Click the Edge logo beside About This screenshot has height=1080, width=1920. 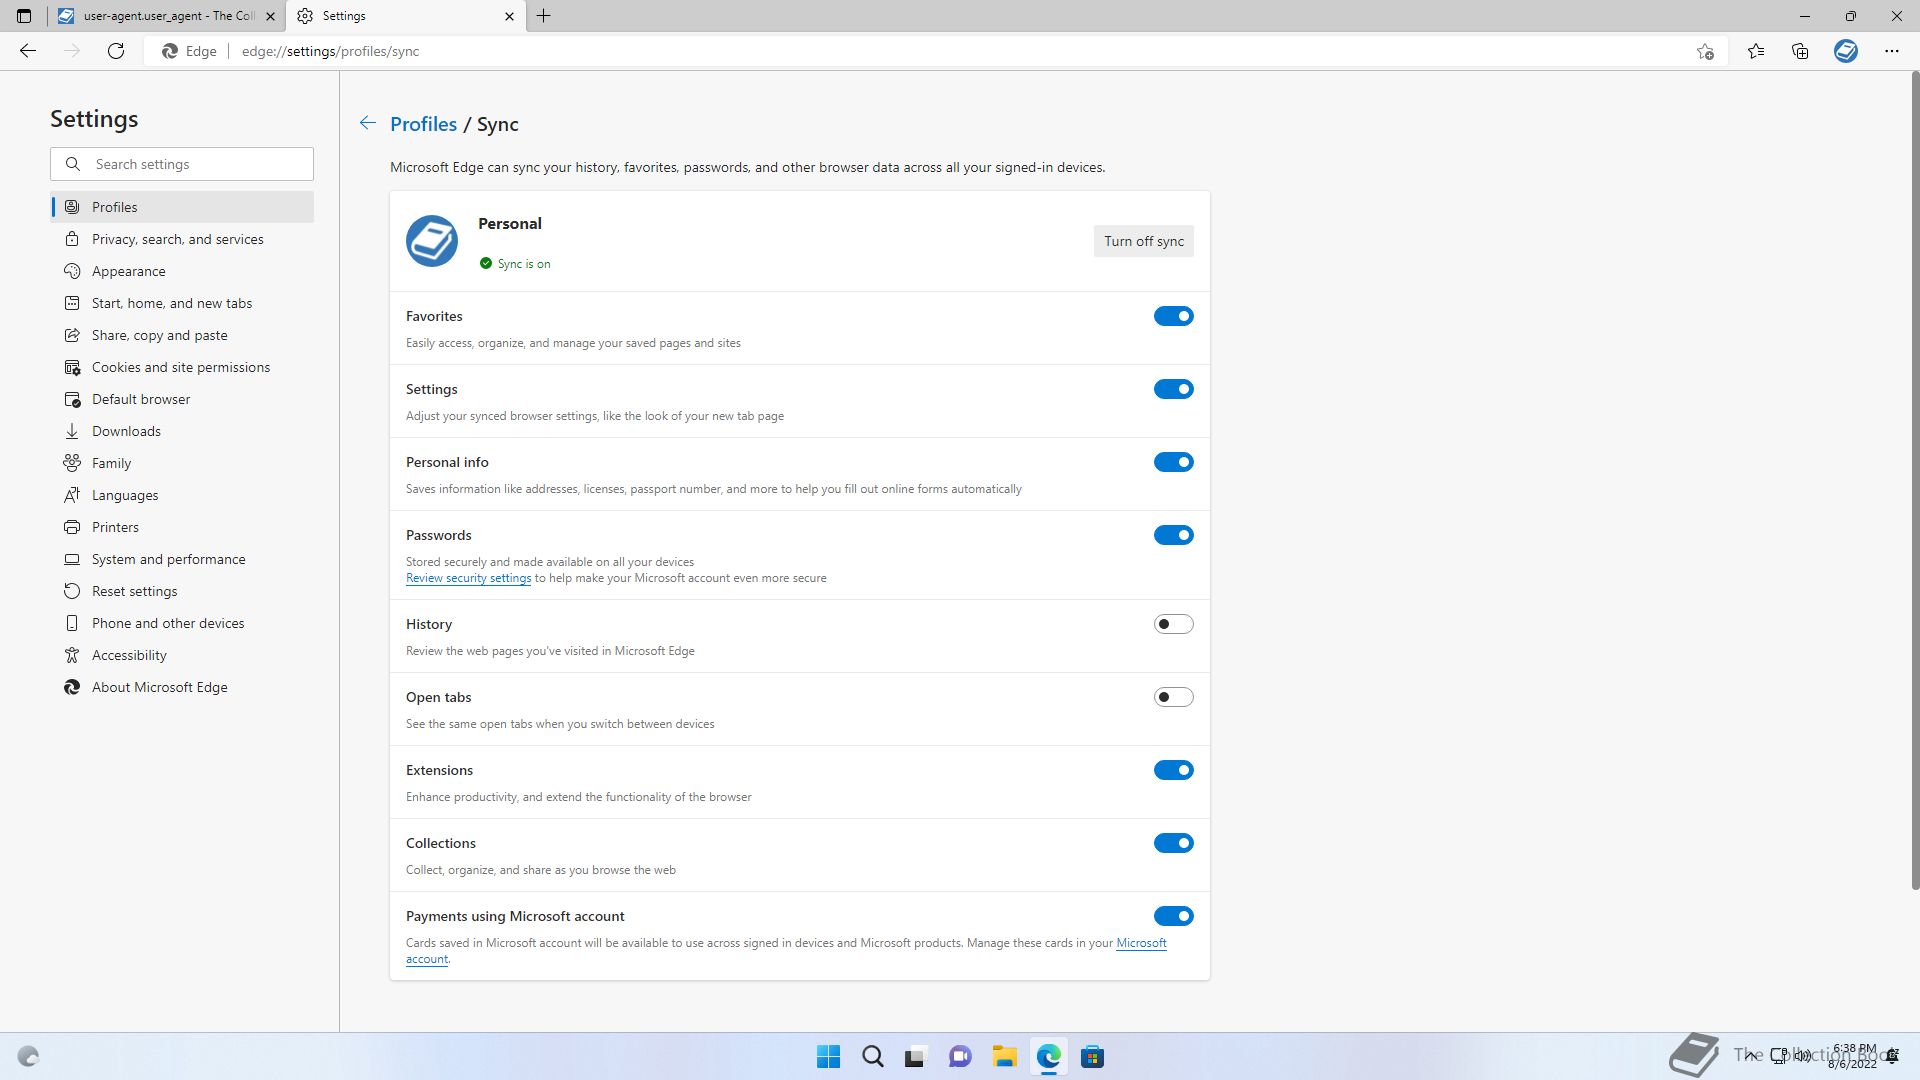[72, 687]
